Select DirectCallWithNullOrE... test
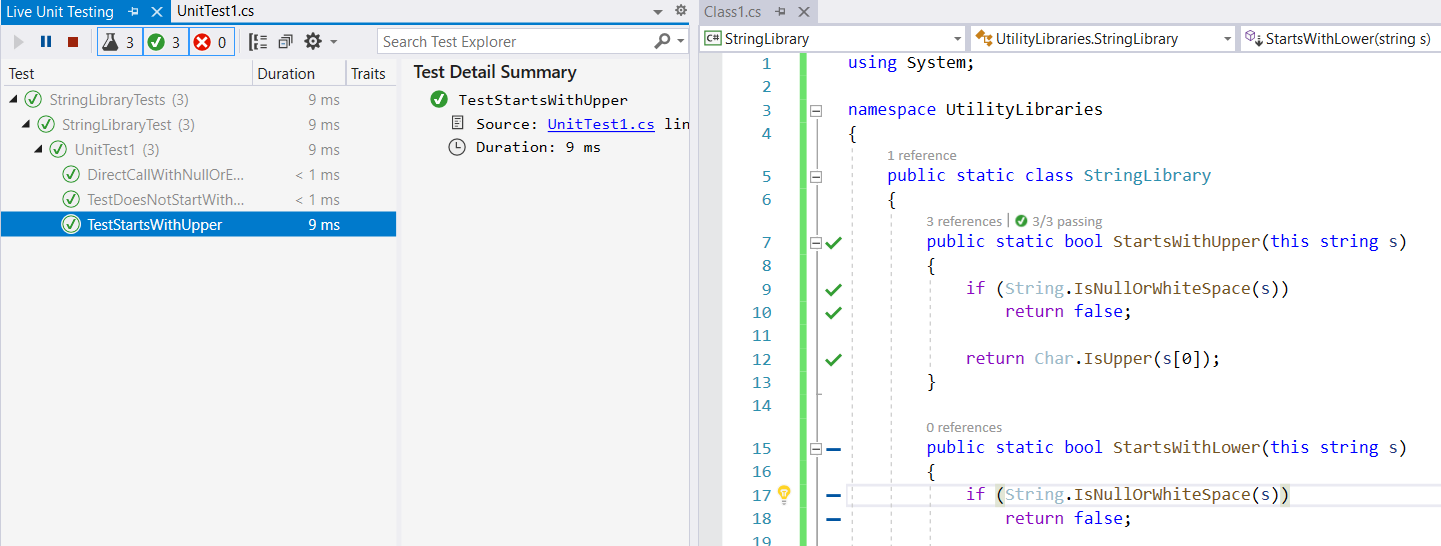Screen dimensions: 1441x546 198,175
